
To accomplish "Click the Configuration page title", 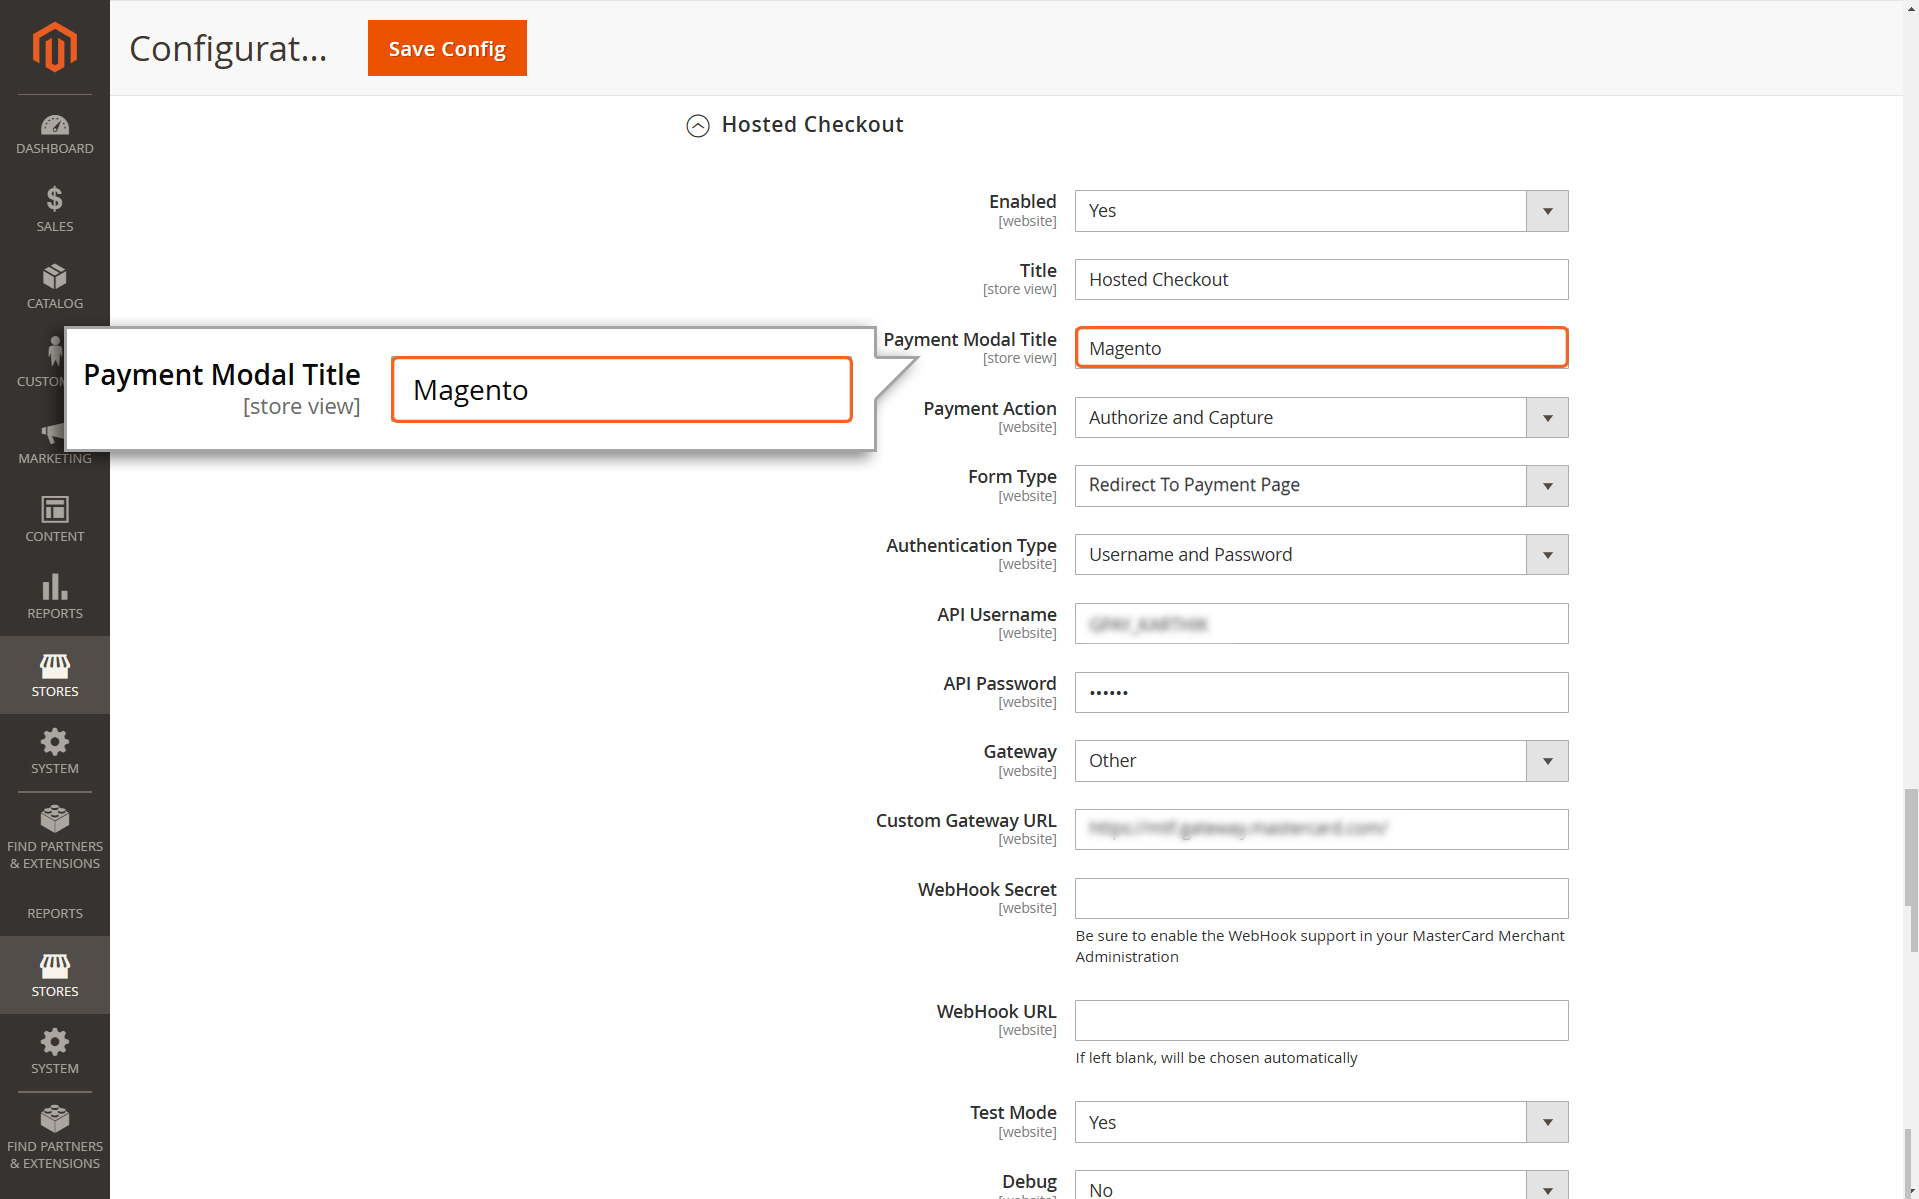I will [228, 48].
